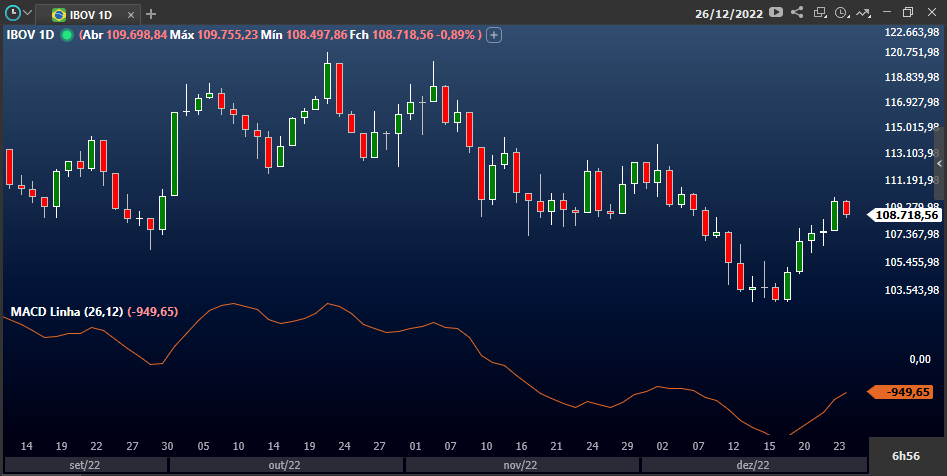Open the clock app menu icon
The width and height of the screenshot is (947, 476).
(x=12, y=12)
